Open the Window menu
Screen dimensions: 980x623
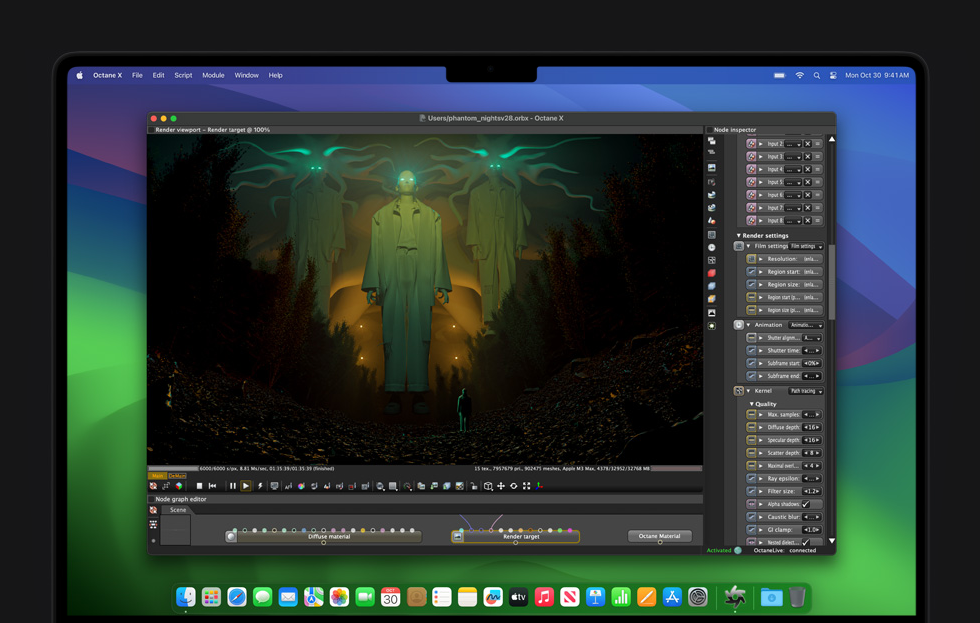(x=246, y=75)
